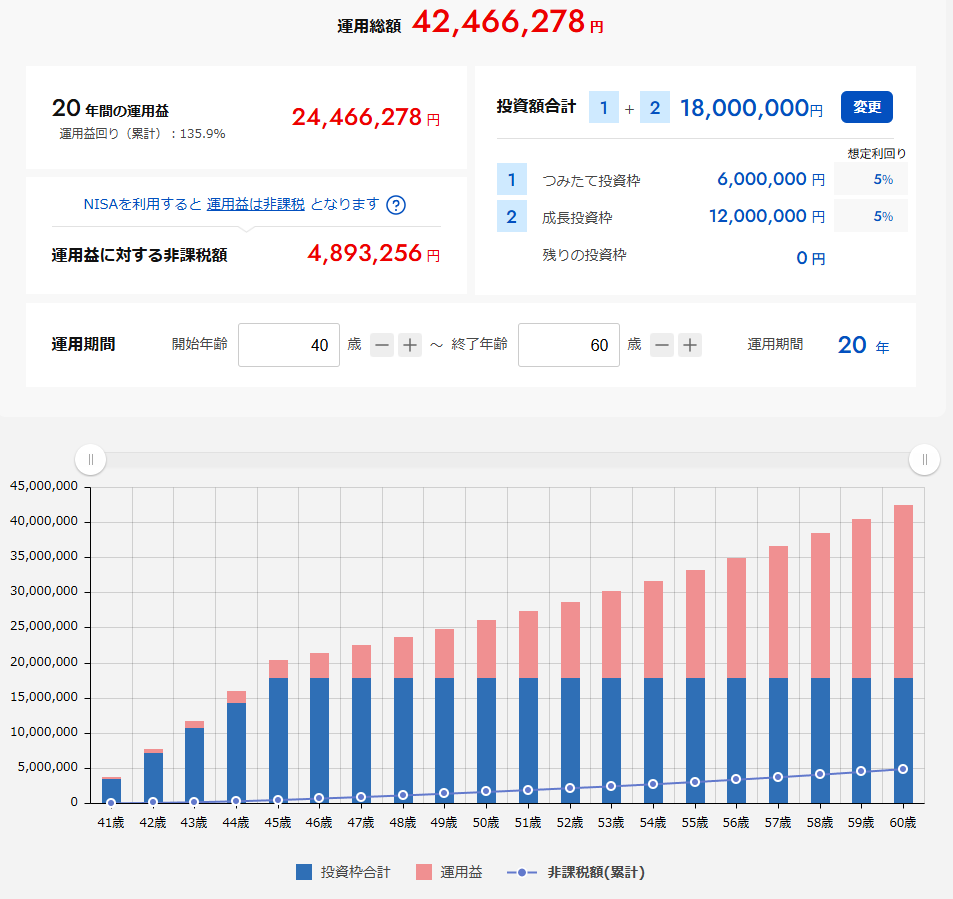
Task: Click the start age input field
Action: pyautogui.click(x=289, y=345)
